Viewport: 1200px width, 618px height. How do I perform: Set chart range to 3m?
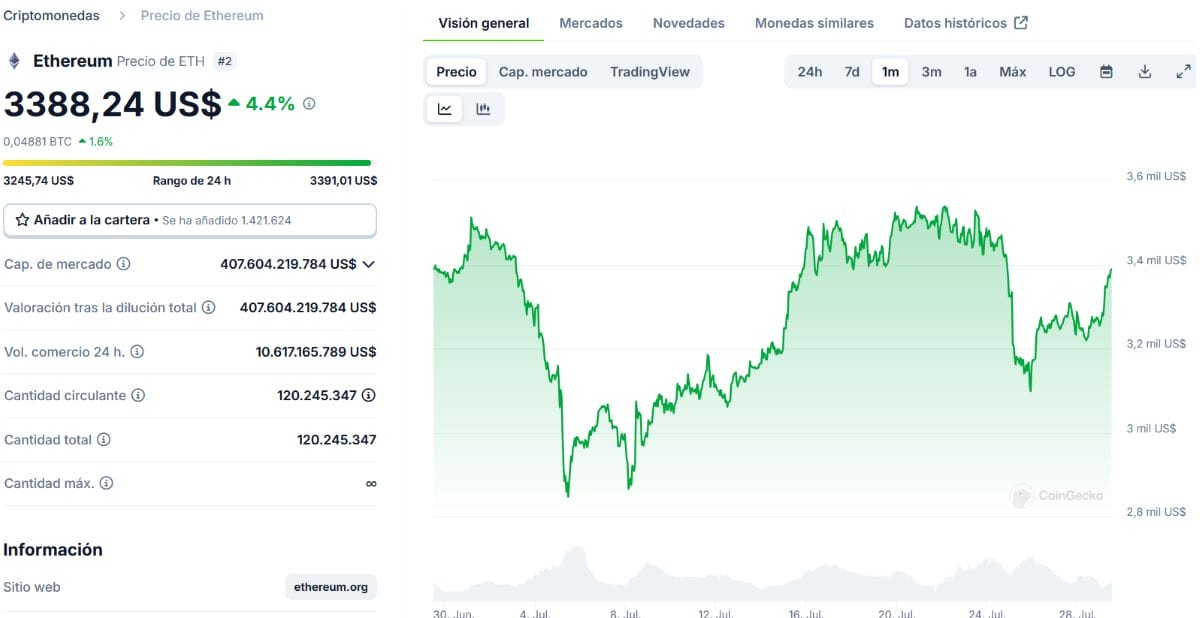tap(931, 72)
